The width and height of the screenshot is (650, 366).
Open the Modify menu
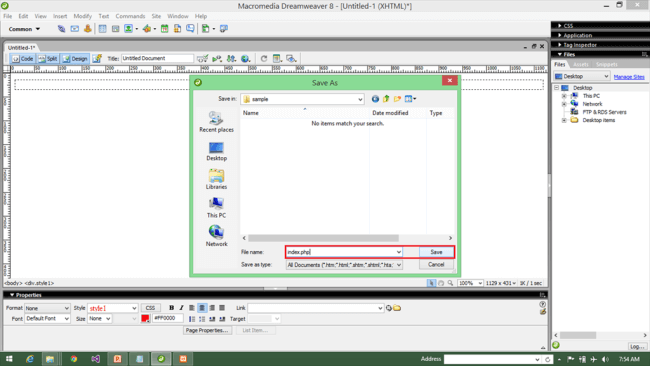point(82,16)
